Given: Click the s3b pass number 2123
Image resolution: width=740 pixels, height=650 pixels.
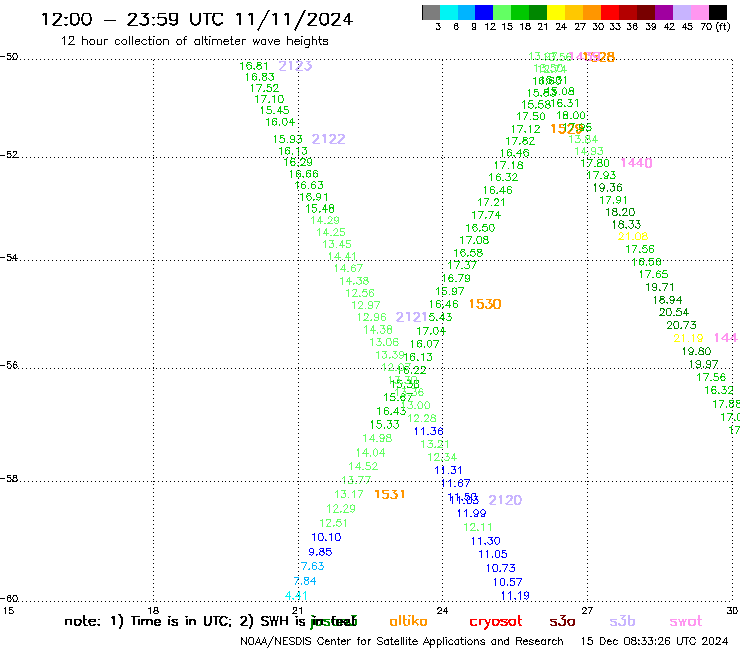Looking at the screenshot, I should 295,66.
